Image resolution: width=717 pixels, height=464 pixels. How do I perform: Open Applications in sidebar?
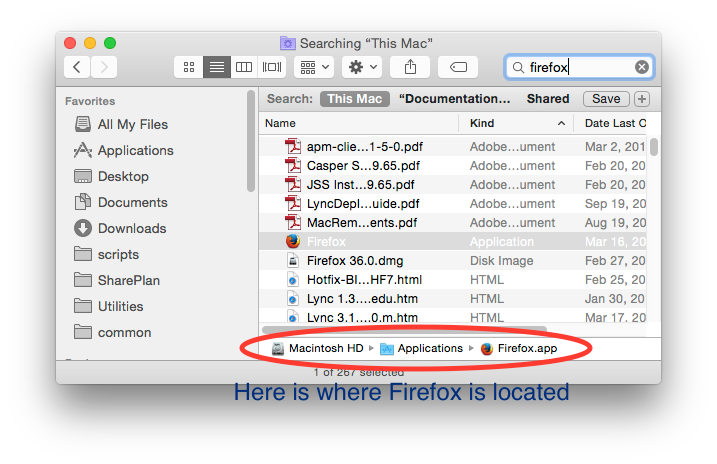click(123, 150)
